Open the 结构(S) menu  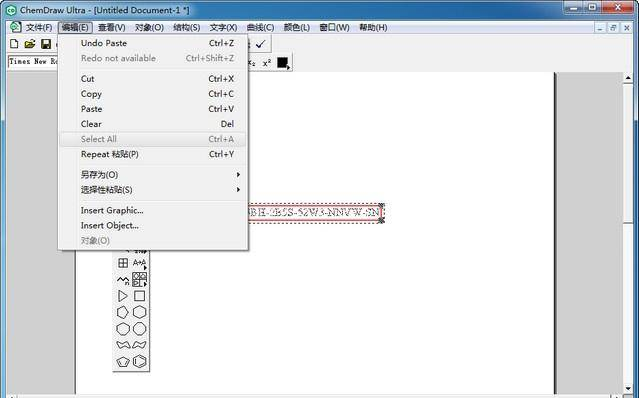tap(187, 27)
